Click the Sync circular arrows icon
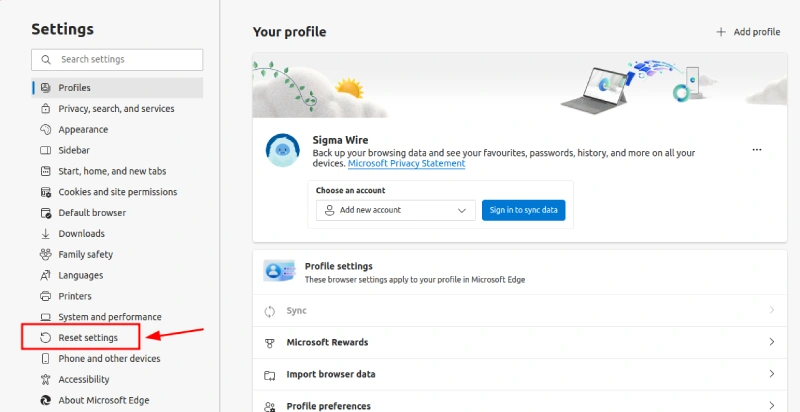Viewport: 800px width, 412px height. click(x=269, y=311)
